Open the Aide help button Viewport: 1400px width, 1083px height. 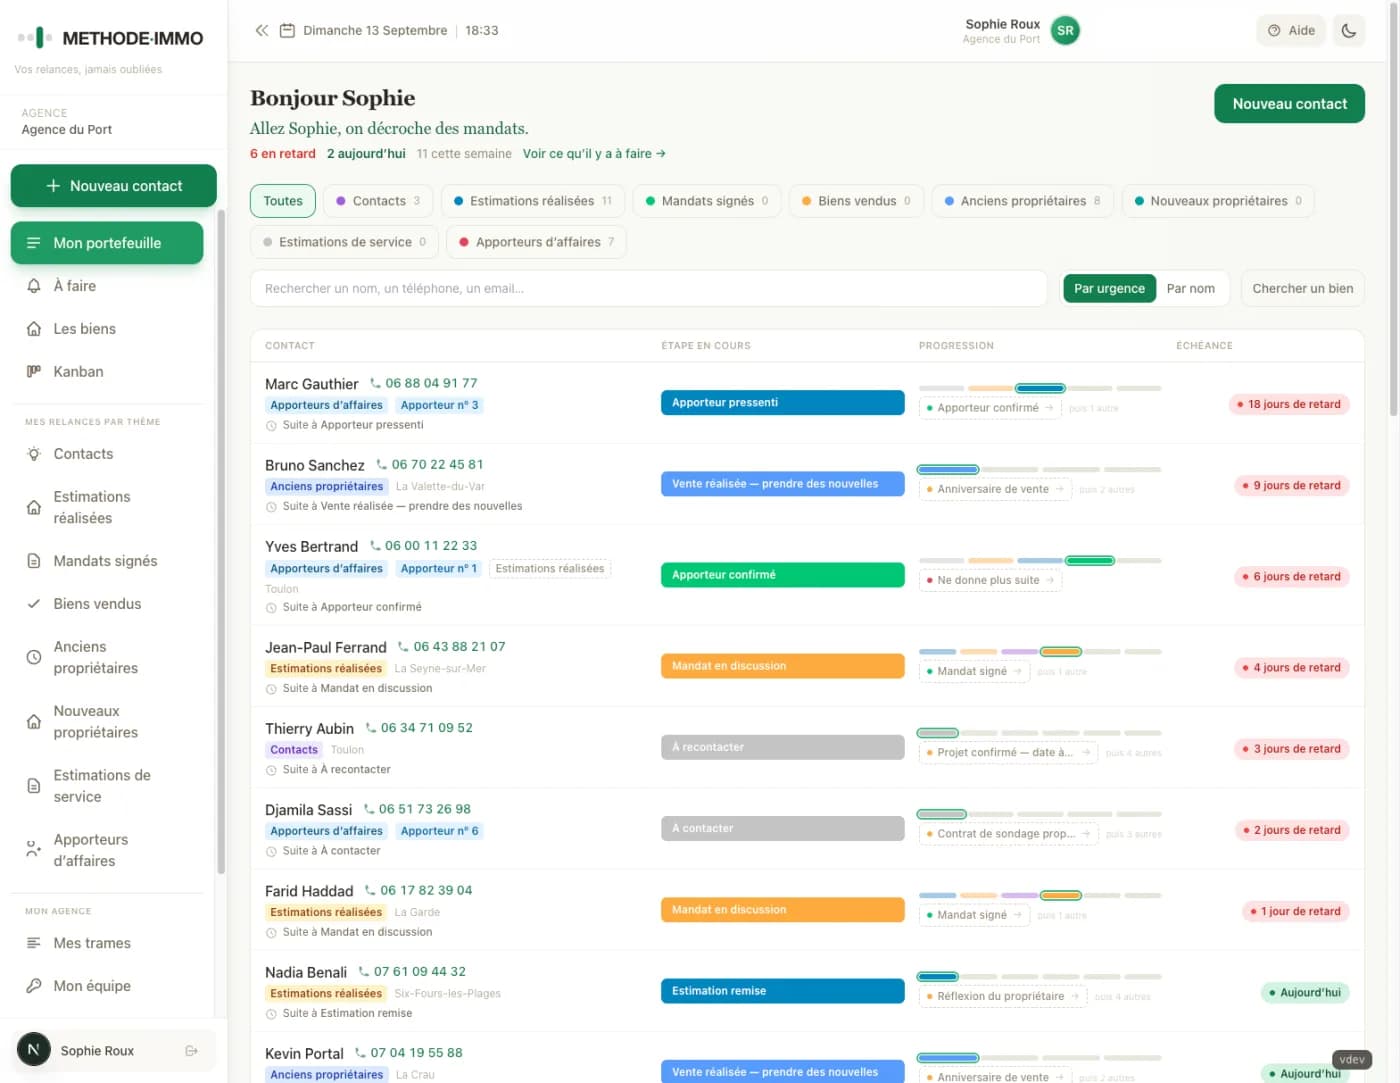pos(1291,31)
